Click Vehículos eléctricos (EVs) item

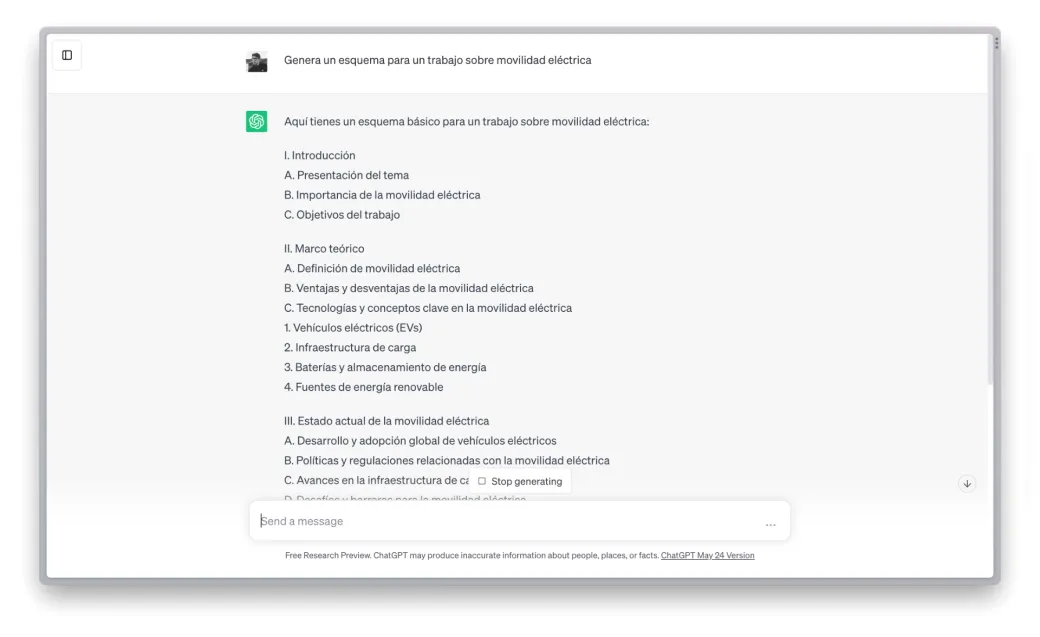[353, 328]
